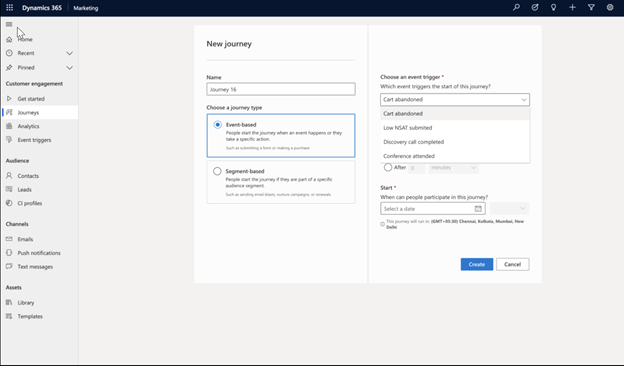Expand the Pinned chevron
This screenshot has width=624, height=366.
tap(69, 68)
